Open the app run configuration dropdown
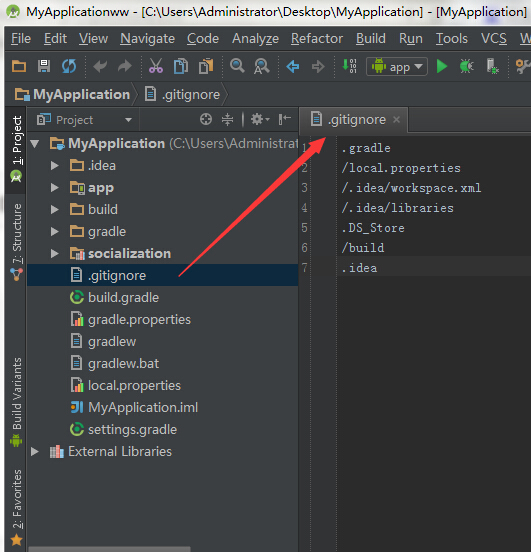 (x=397, y=67)
